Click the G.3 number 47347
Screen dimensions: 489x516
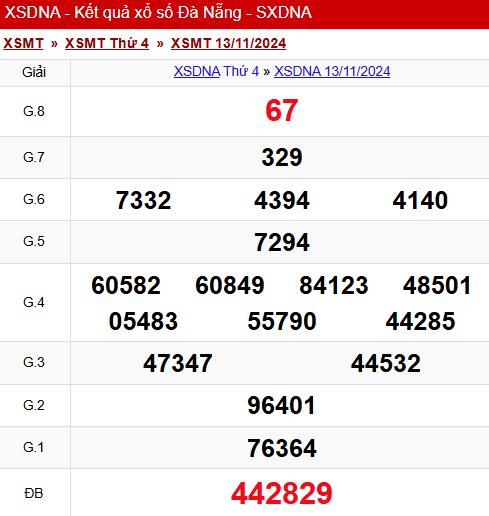tap(178, 363)
